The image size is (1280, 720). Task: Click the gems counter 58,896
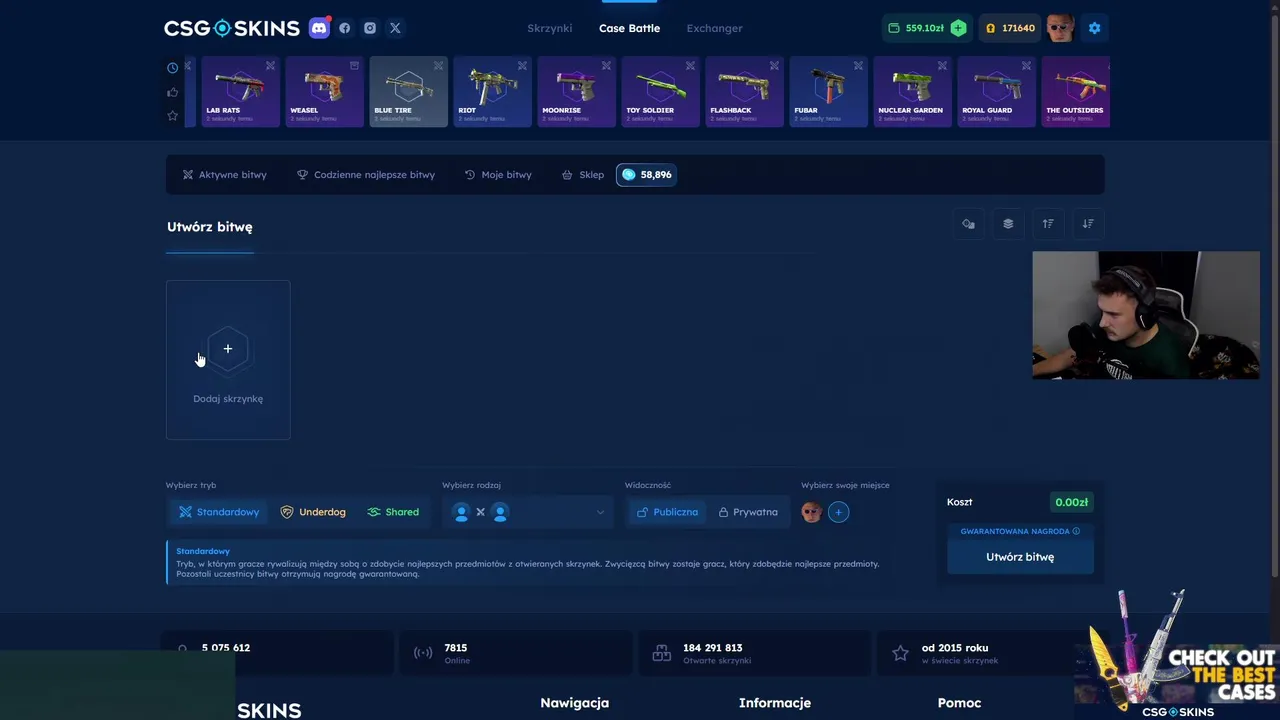(646, 175)
